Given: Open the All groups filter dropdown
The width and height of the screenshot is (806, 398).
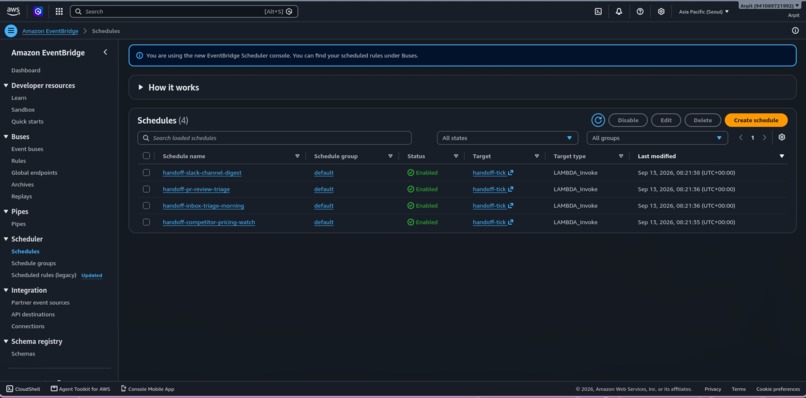Looking at the screenshot, I should 657,138.
